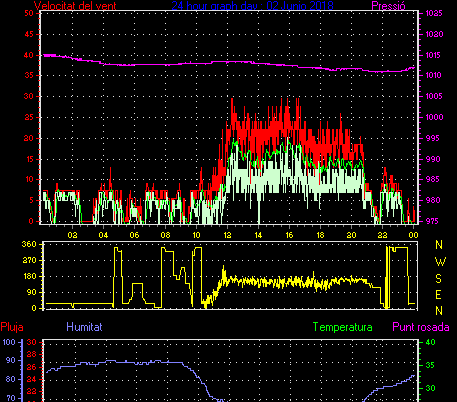
Task: Click the 'W' compass direction letter
Action: point(440,262)
